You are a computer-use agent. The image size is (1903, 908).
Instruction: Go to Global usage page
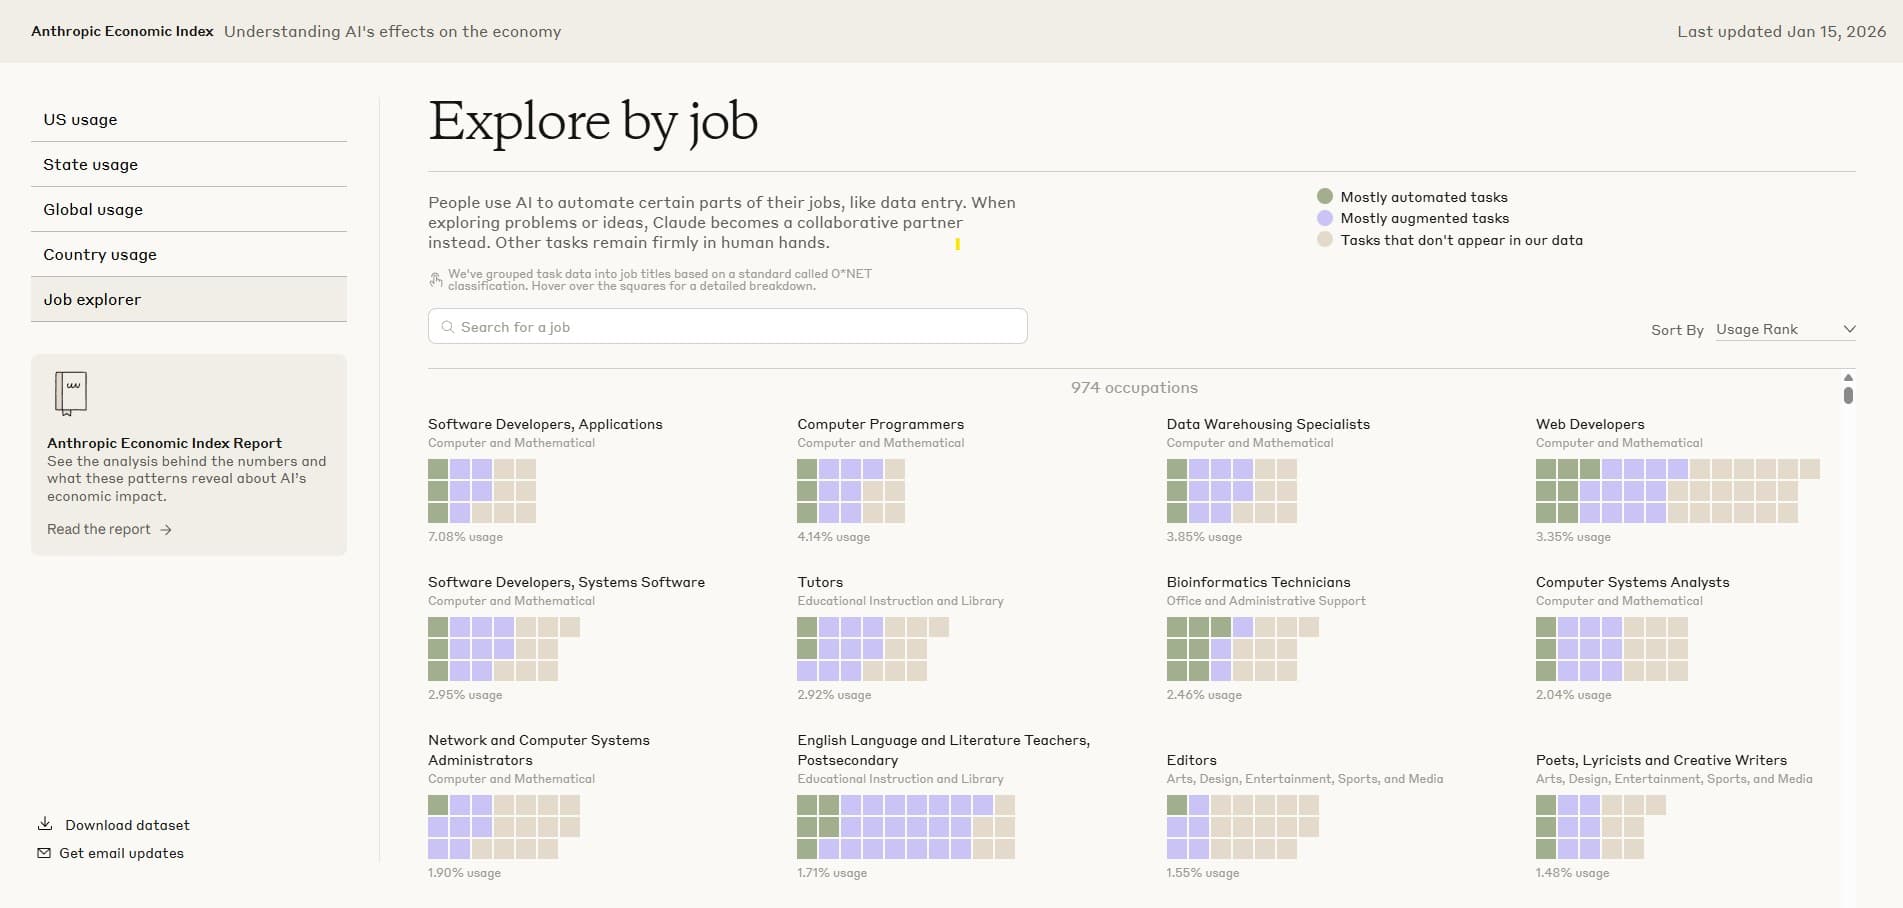tap(189, 209)
